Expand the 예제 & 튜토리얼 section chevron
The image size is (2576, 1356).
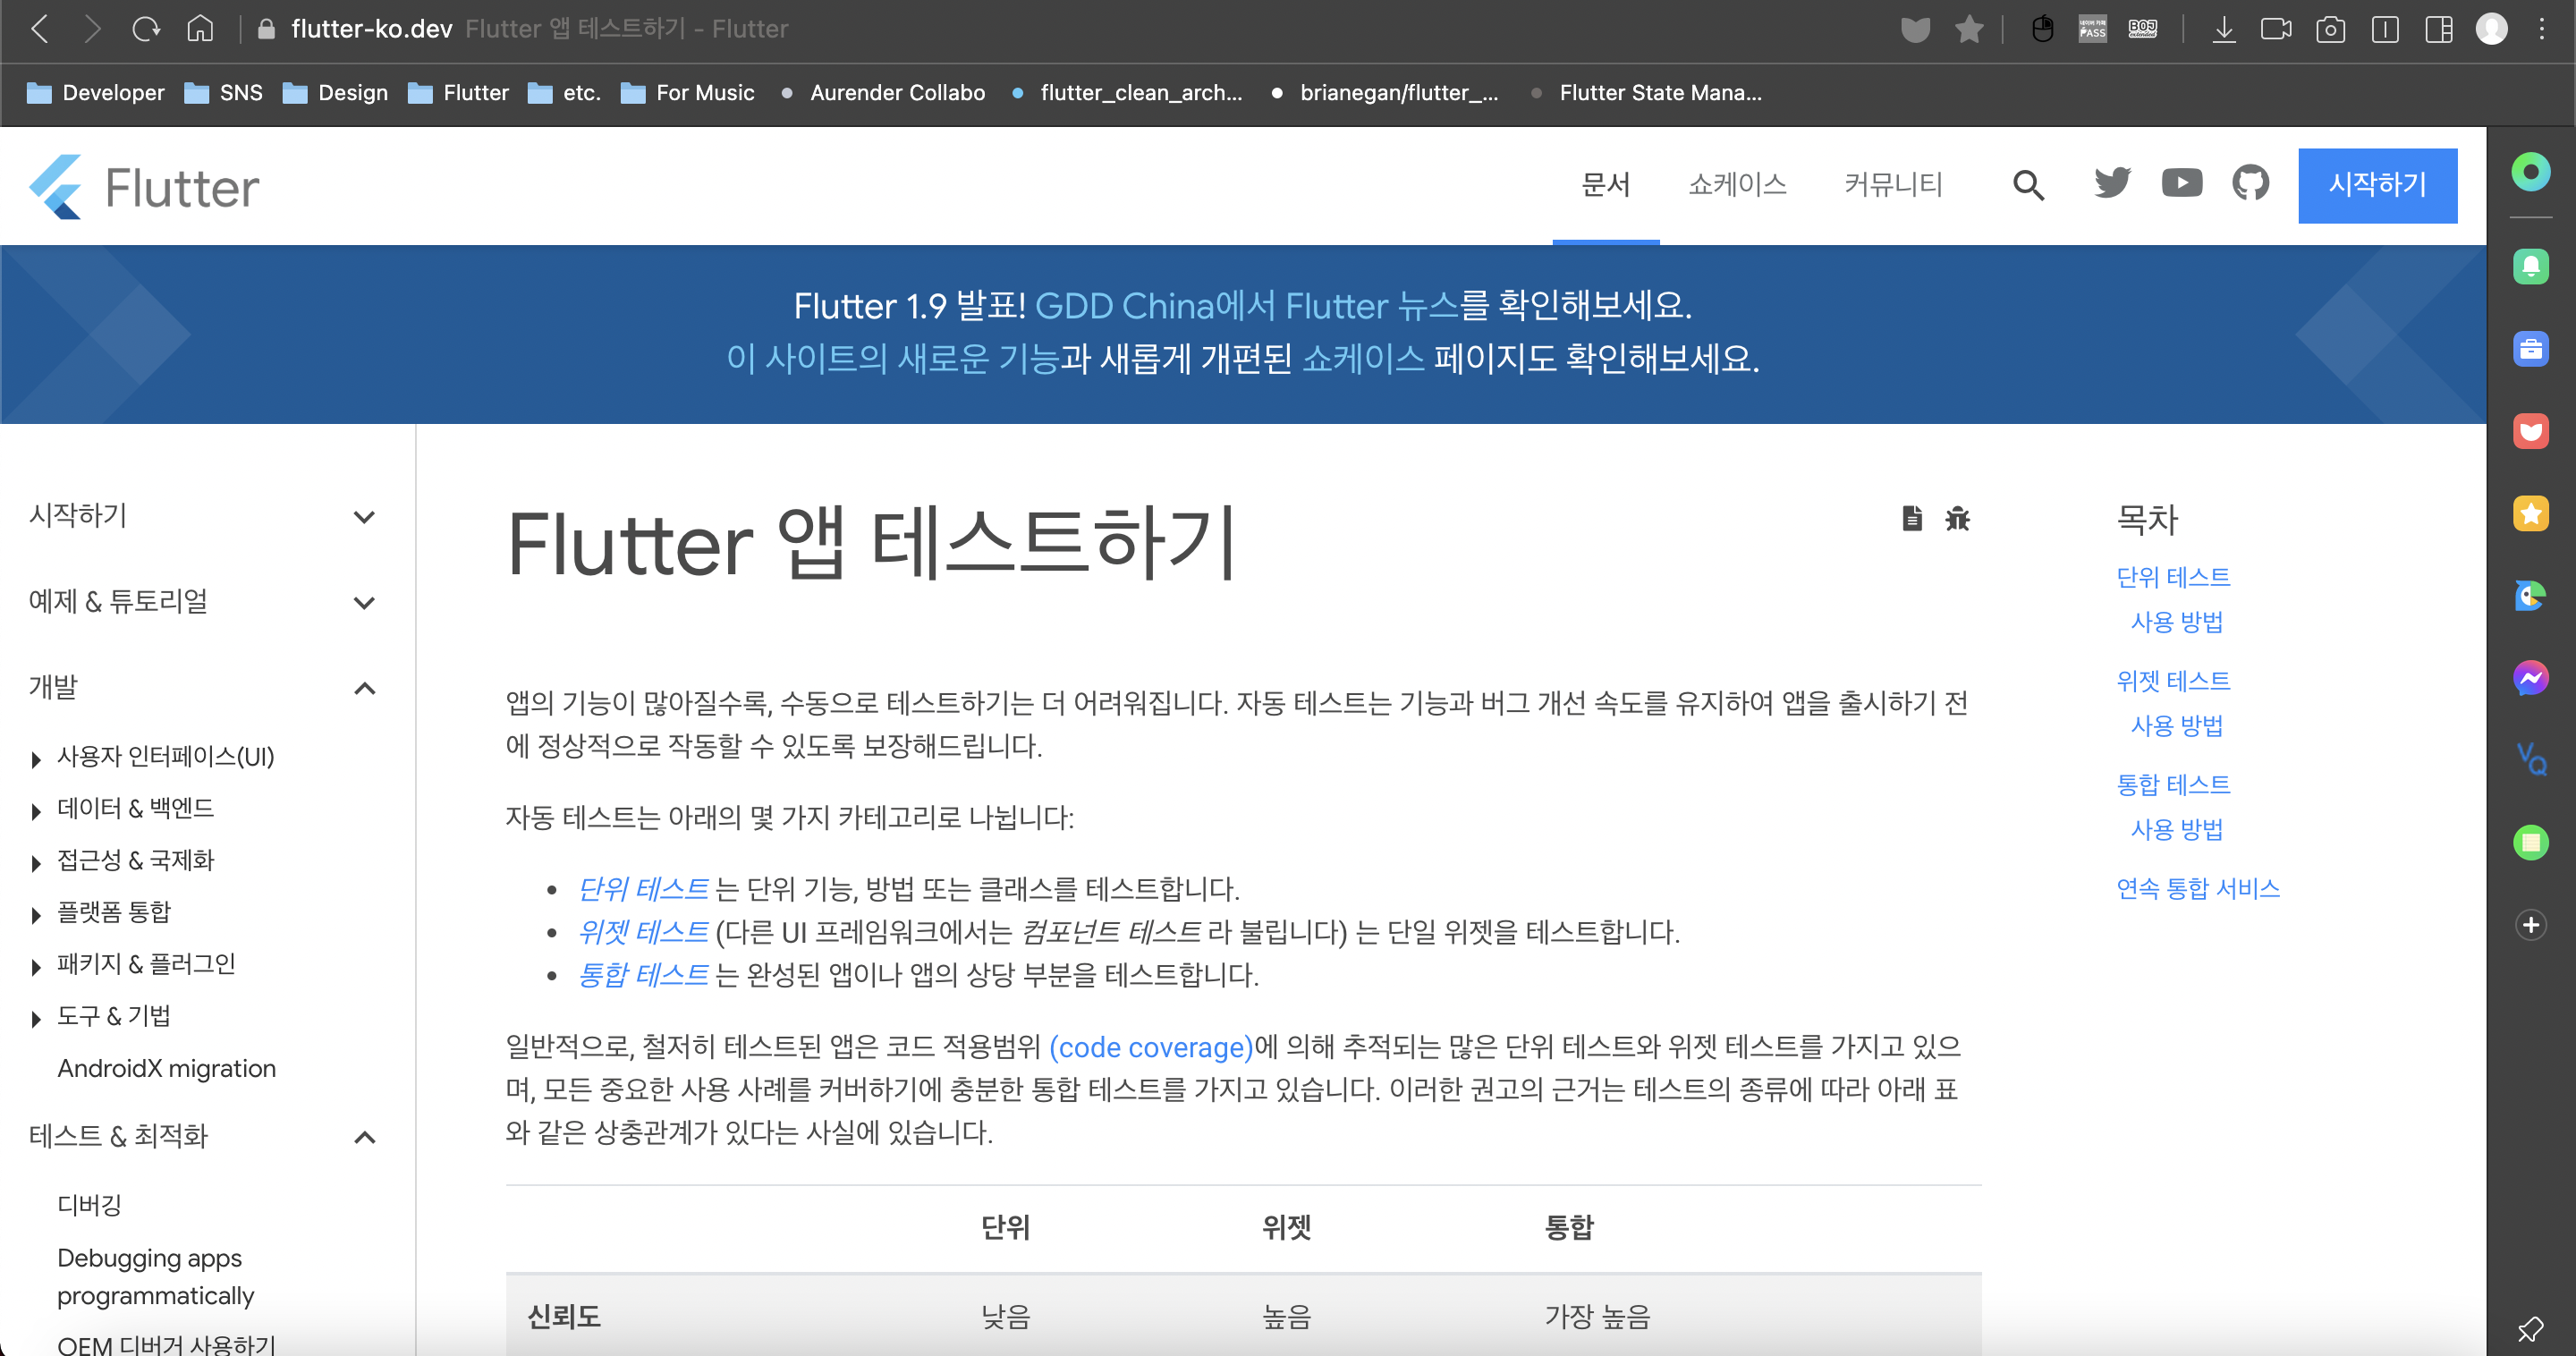pos(364,603)
